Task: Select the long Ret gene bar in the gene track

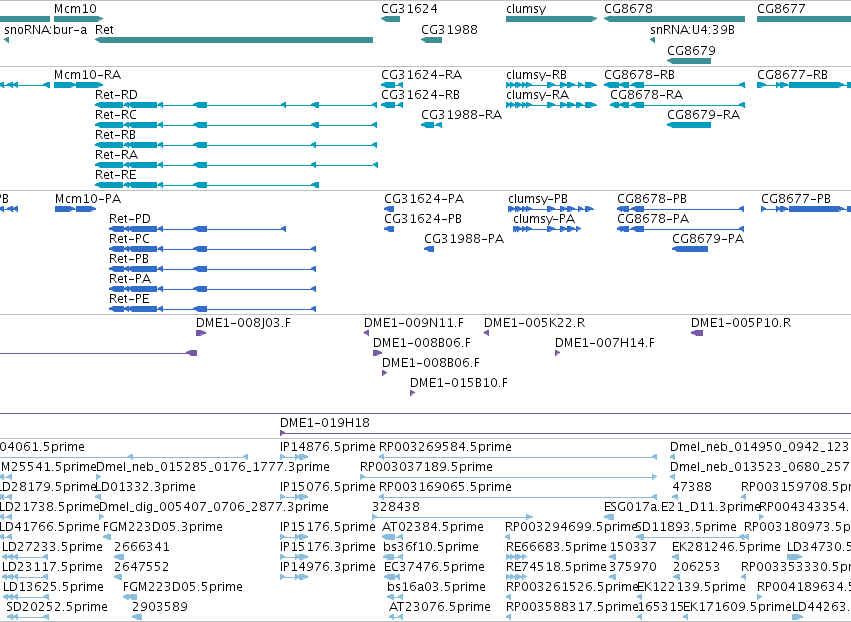Action: click(234, 40)
